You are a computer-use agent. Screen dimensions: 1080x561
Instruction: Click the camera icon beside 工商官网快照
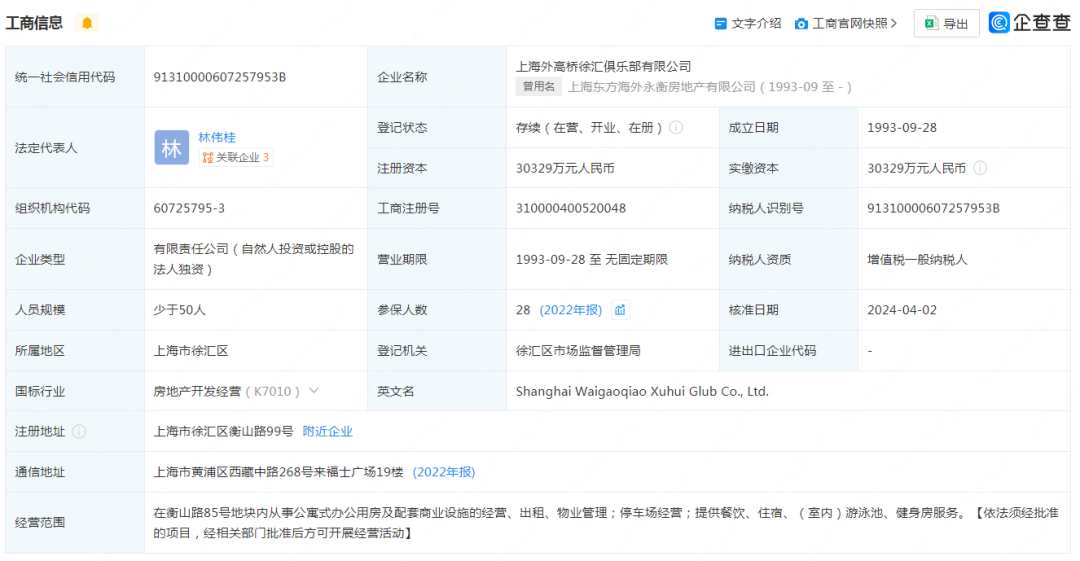(801, 23)
